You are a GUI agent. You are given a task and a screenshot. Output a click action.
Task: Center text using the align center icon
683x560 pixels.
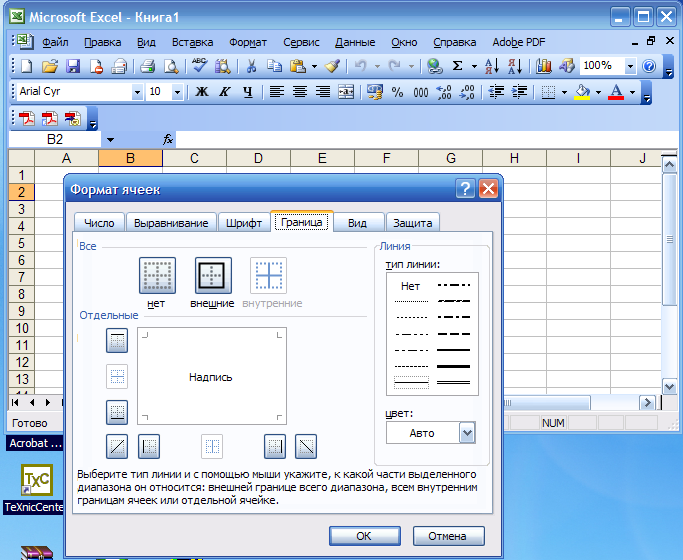pos(300,92)
